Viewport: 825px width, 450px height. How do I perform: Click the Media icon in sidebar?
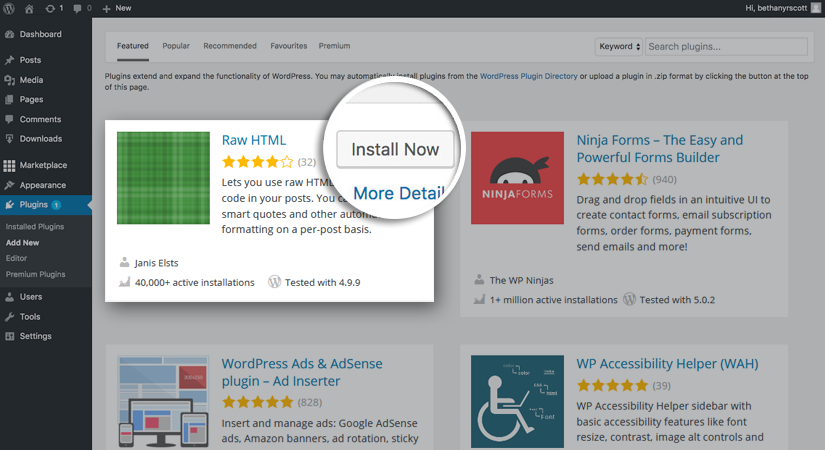[x=9, y=80]
